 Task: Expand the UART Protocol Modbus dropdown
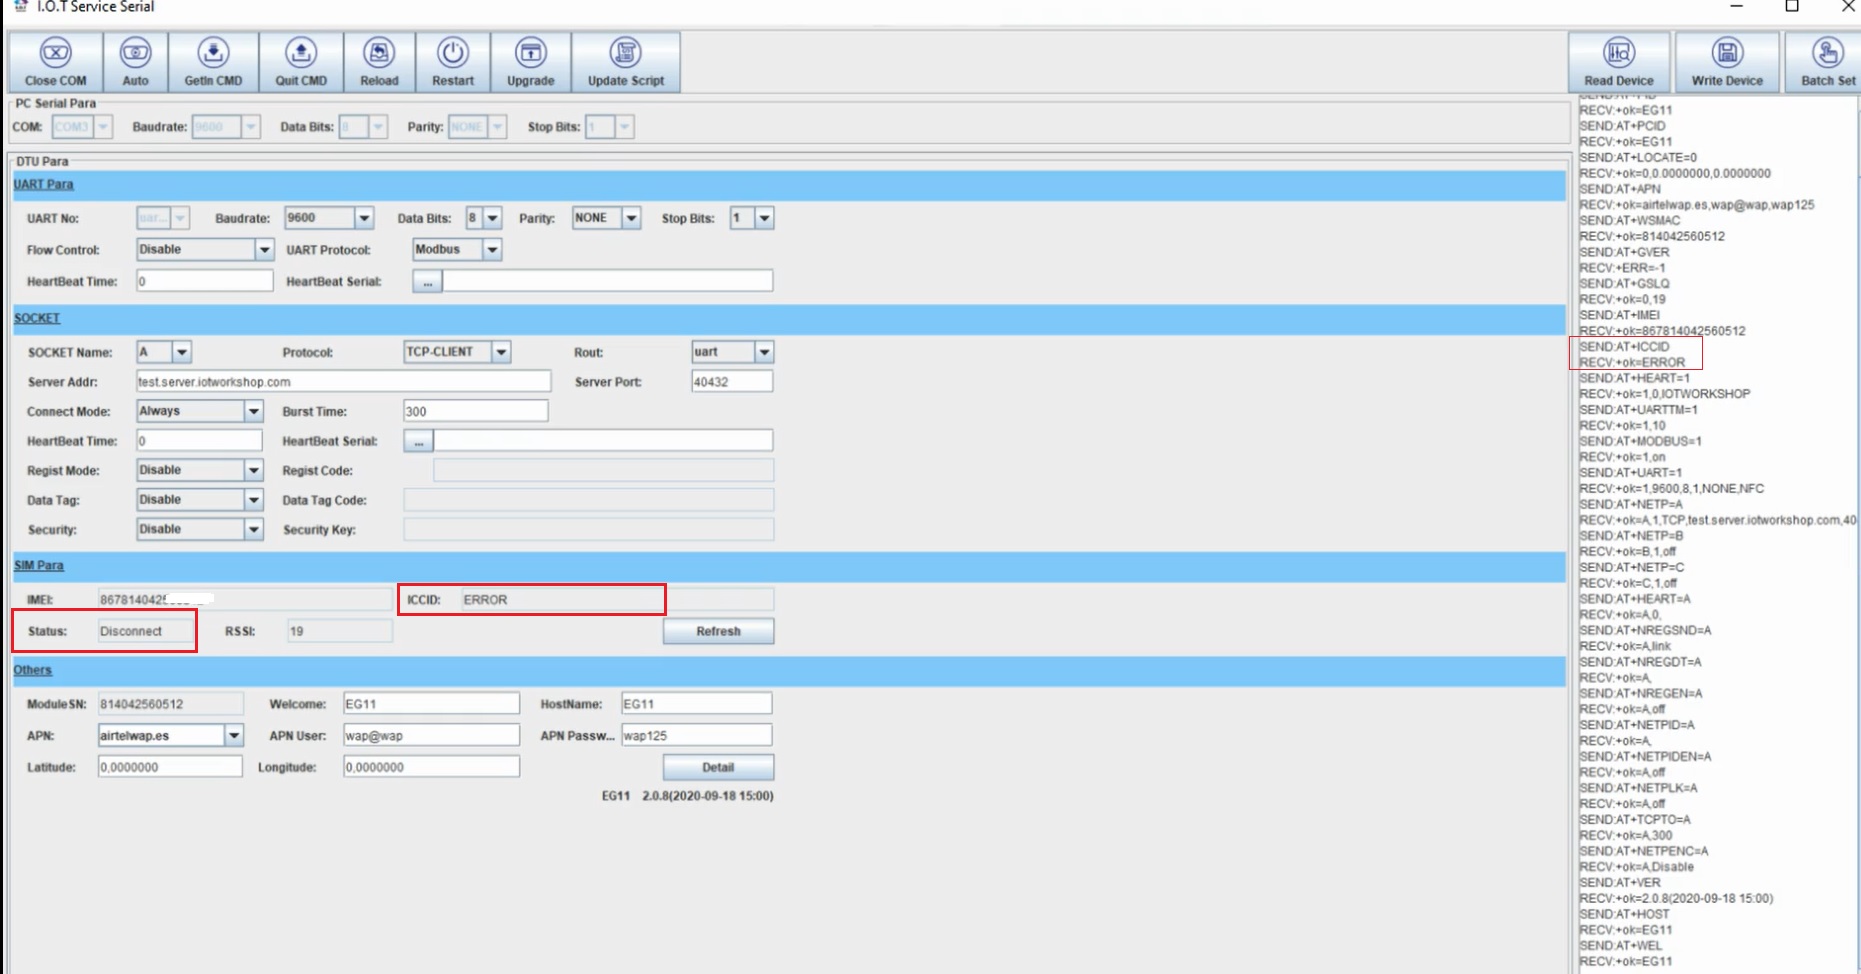coord(492,250)
